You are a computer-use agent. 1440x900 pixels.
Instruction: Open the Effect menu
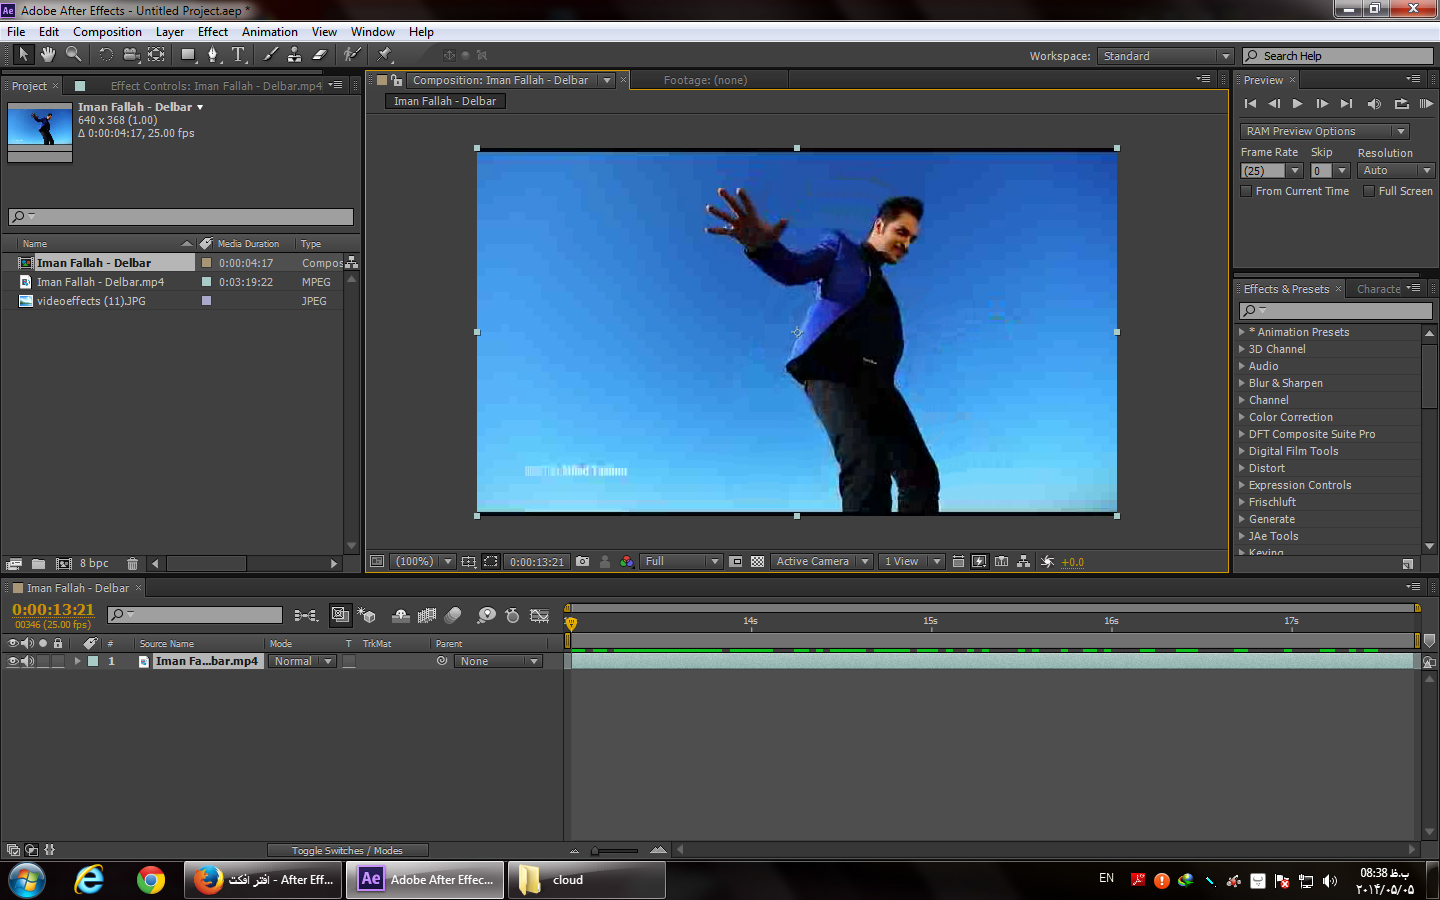[x=213, y=32]
